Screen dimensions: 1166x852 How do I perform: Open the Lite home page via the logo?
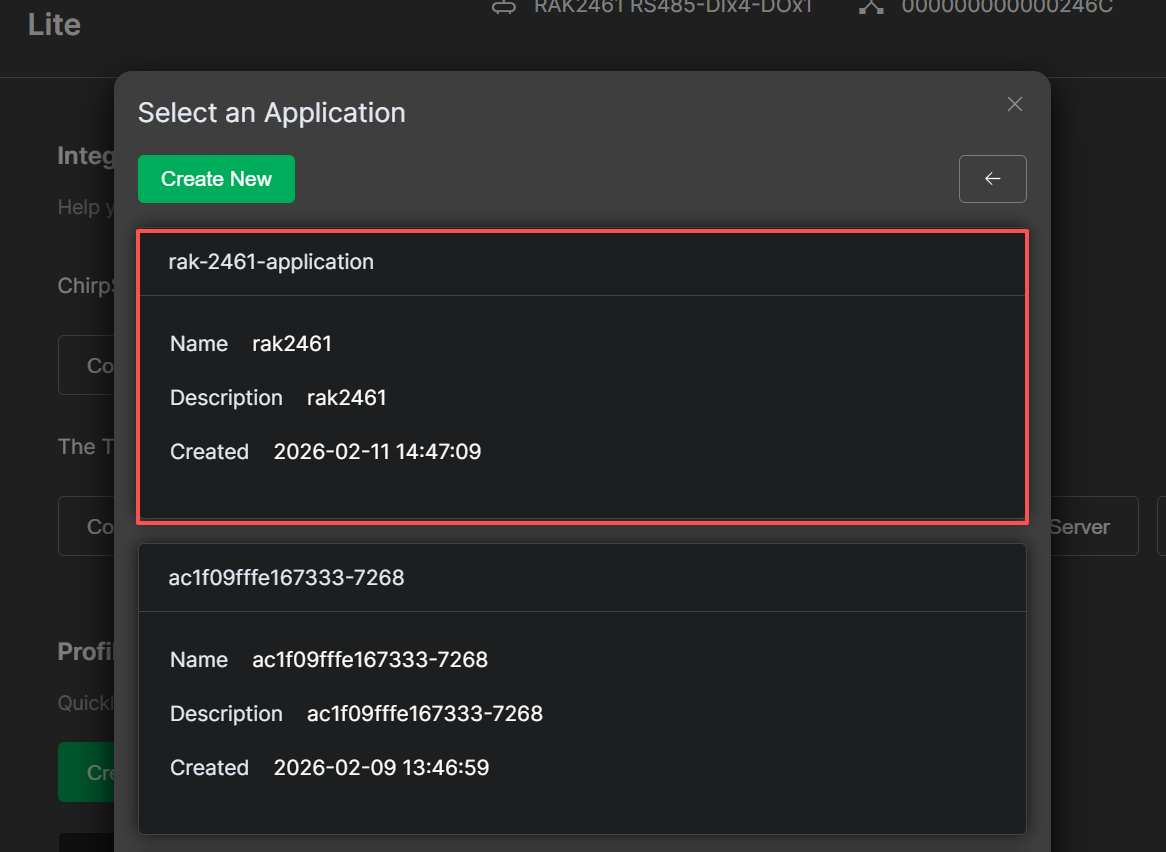pos(54,25)
